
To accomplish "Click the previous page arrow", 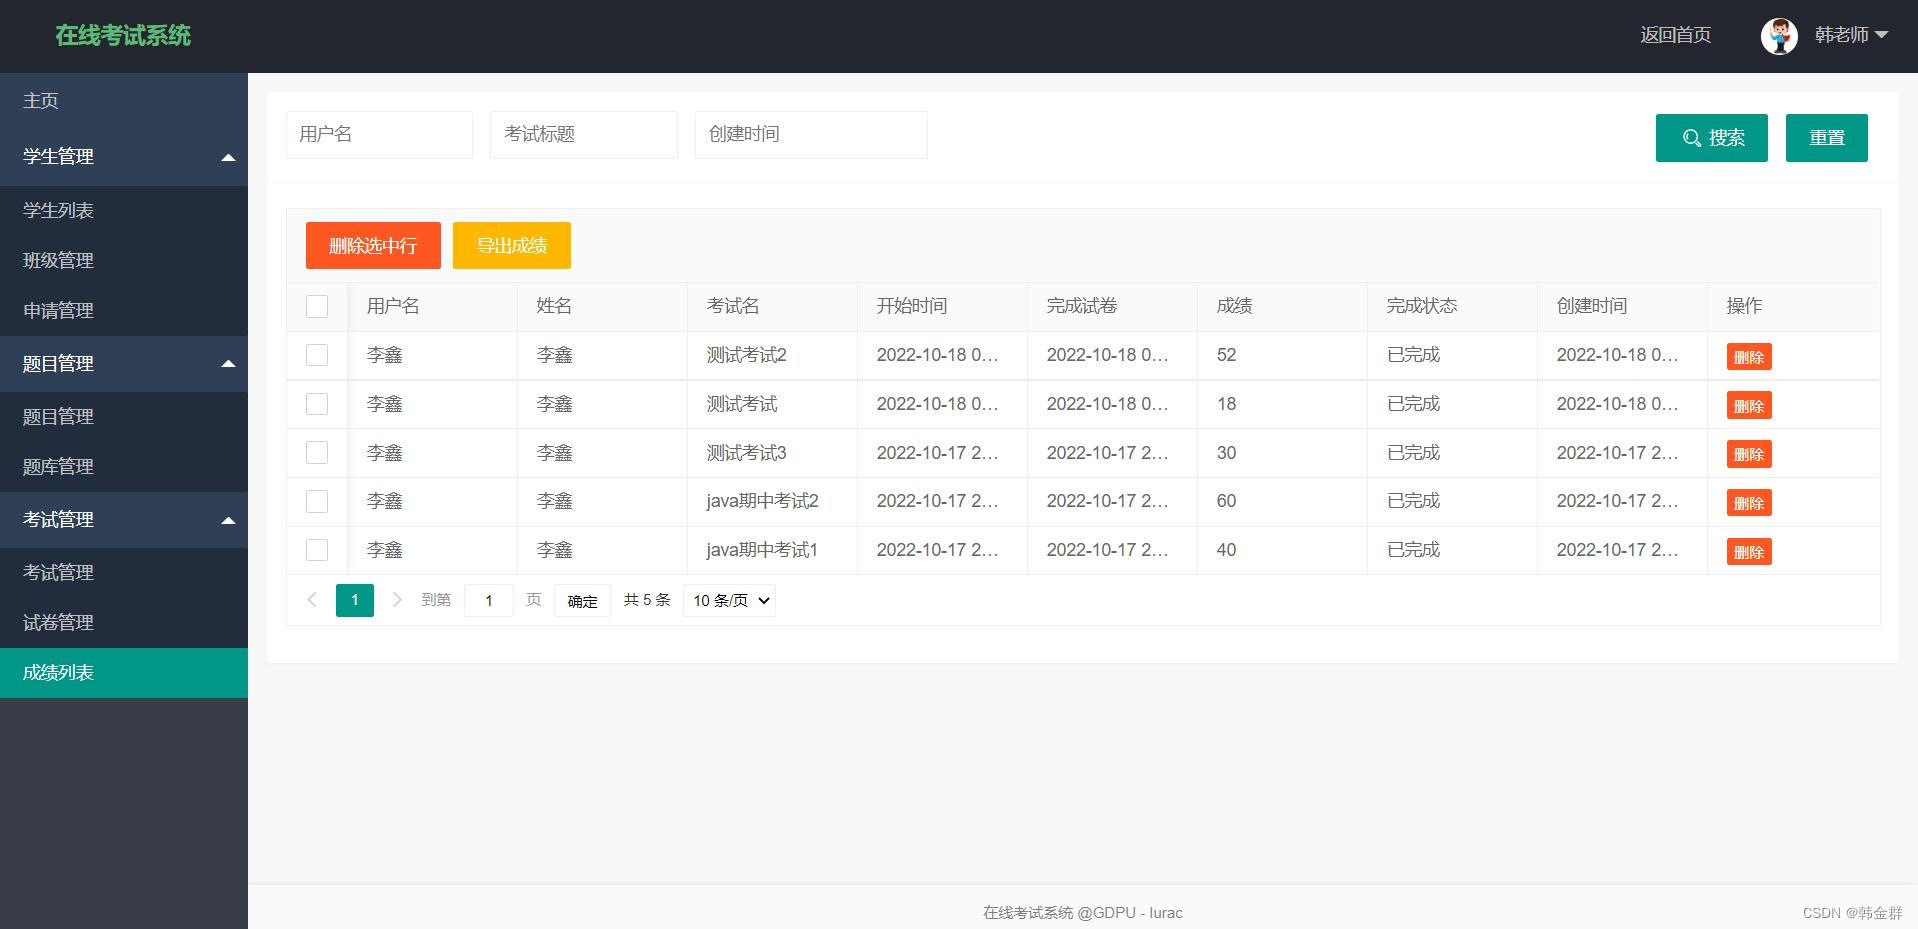I will (312, 600).
